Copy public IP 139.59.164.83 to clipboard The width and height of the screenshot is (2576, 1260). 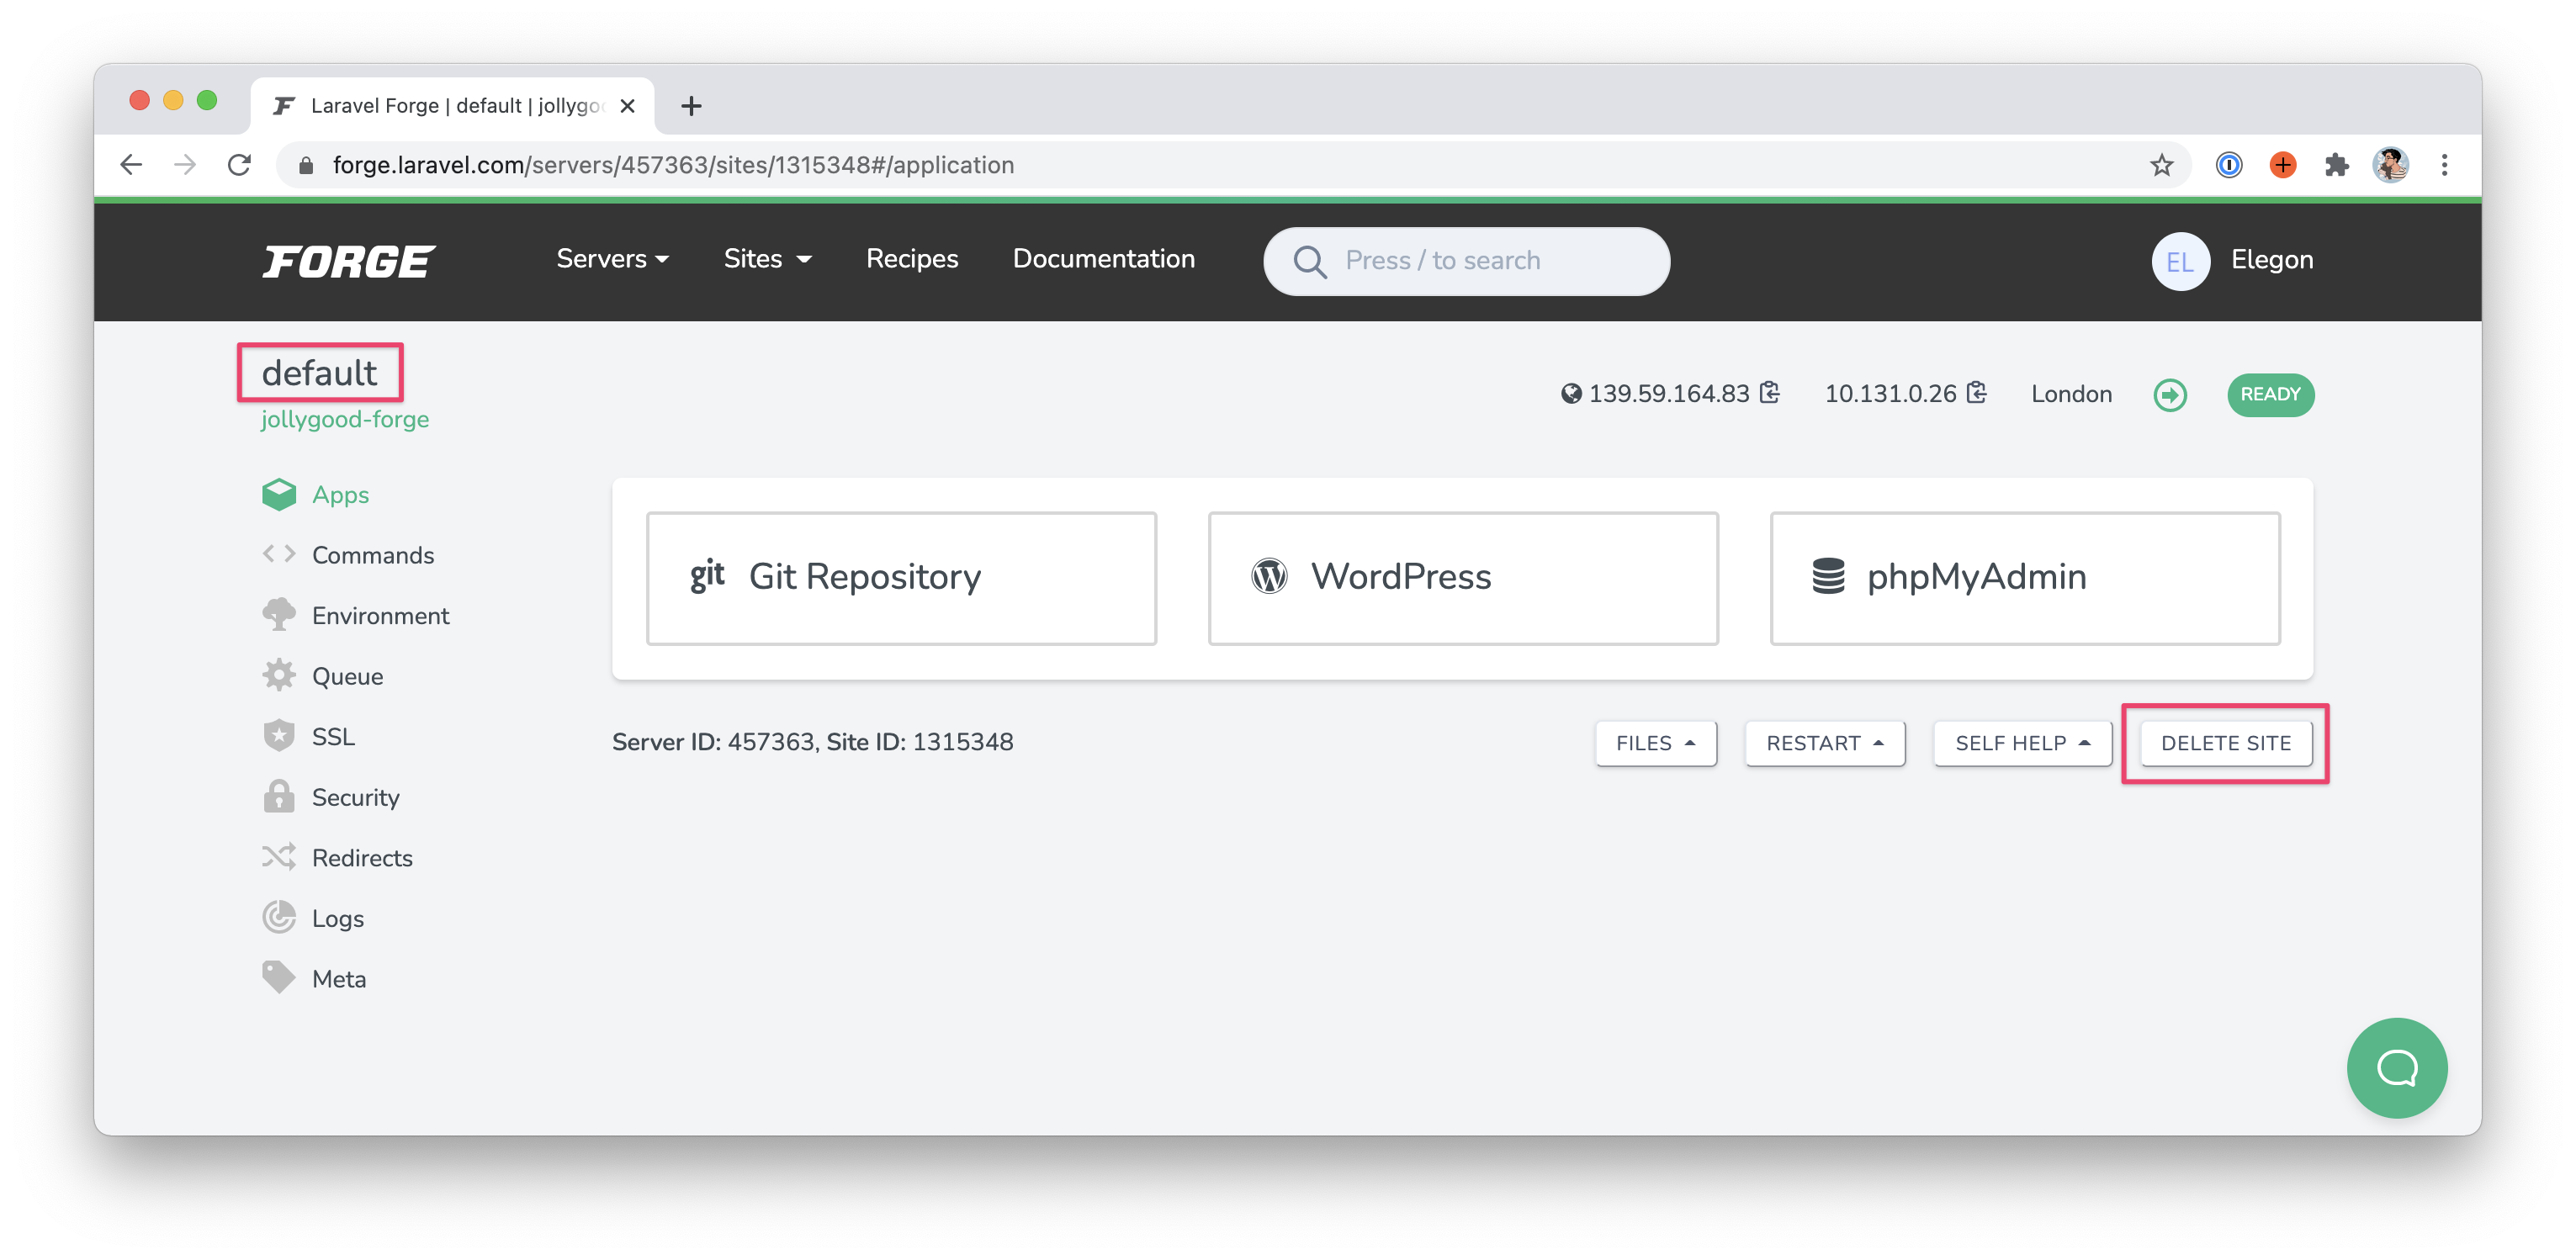[x=1770, y=392]
